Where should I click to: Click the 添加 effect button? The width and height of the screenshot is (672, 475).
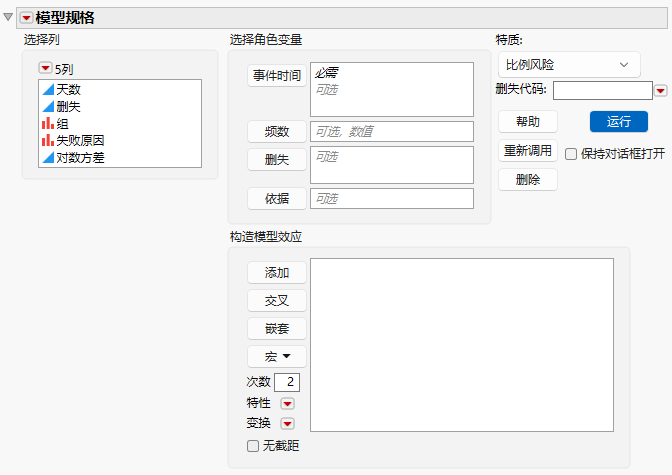pos(277,273)
